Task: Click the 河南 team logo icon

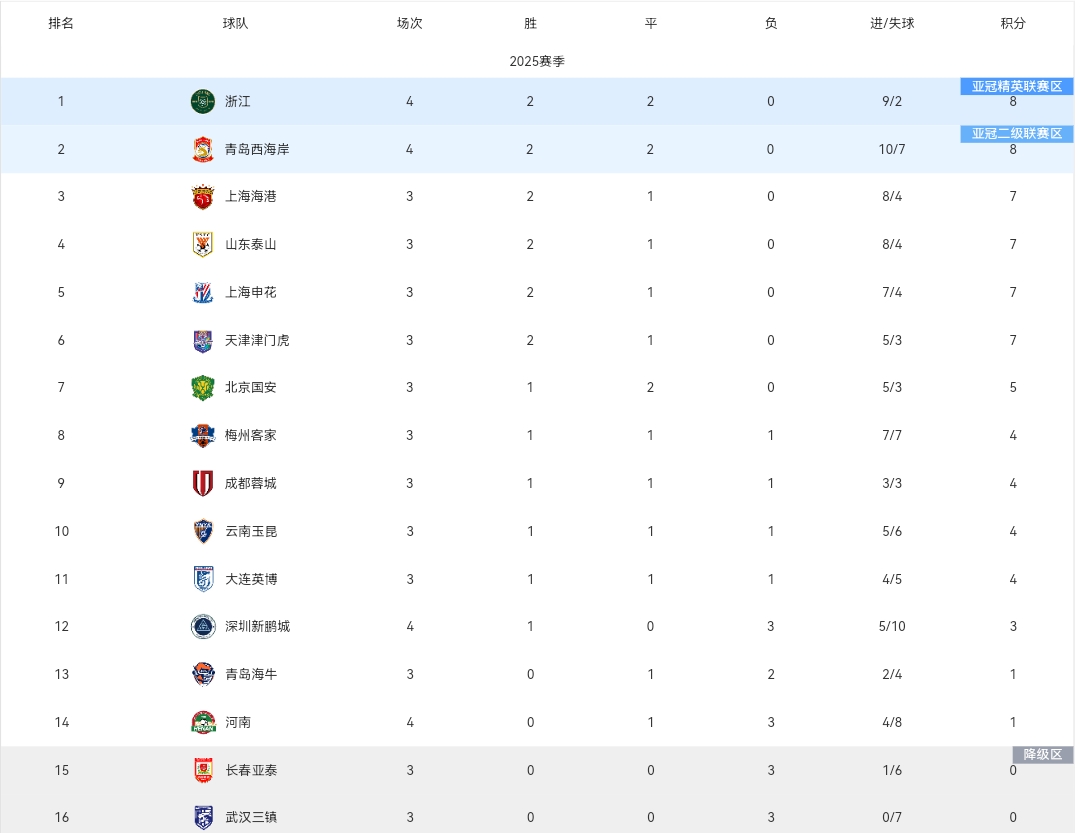Action: coord(202,722)
